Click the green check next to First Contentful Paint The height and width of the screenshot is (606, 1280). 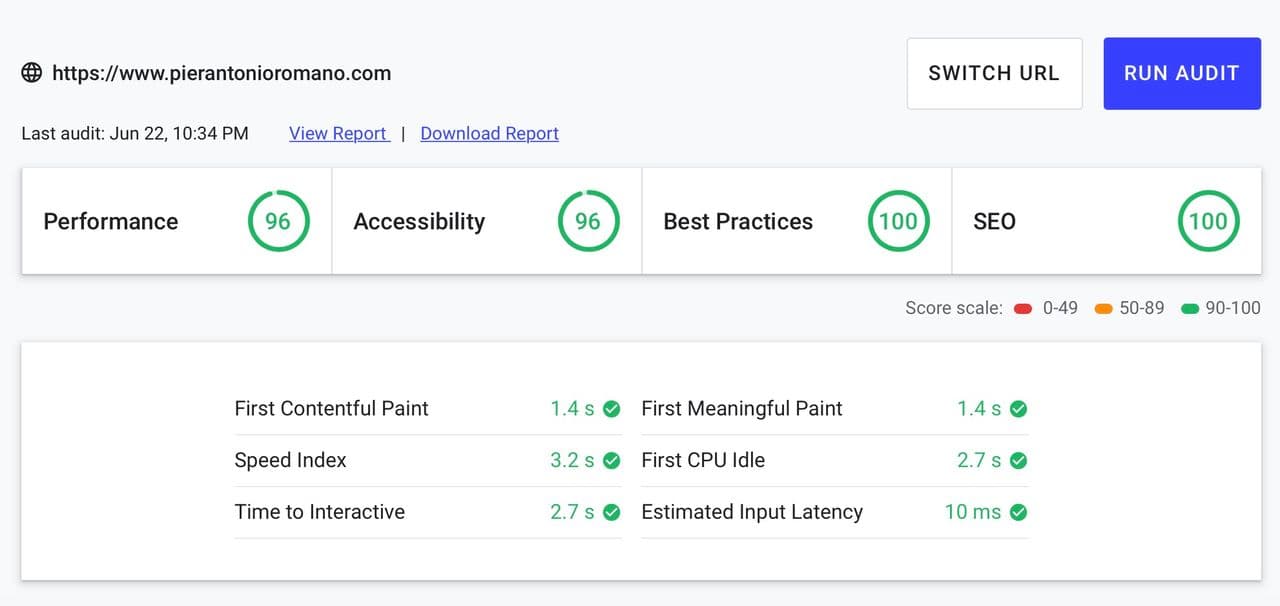tap(612, 409)
